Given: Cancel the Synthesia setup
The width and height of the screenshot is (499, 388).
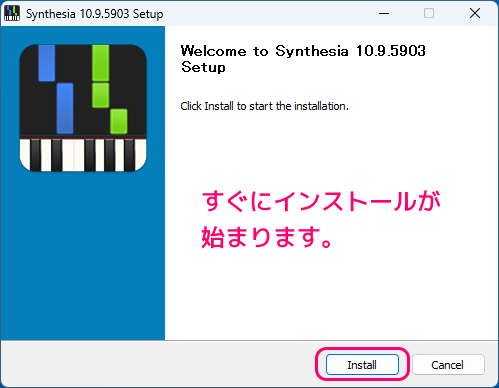Looking at the screenshot, I should pos(448,365).
